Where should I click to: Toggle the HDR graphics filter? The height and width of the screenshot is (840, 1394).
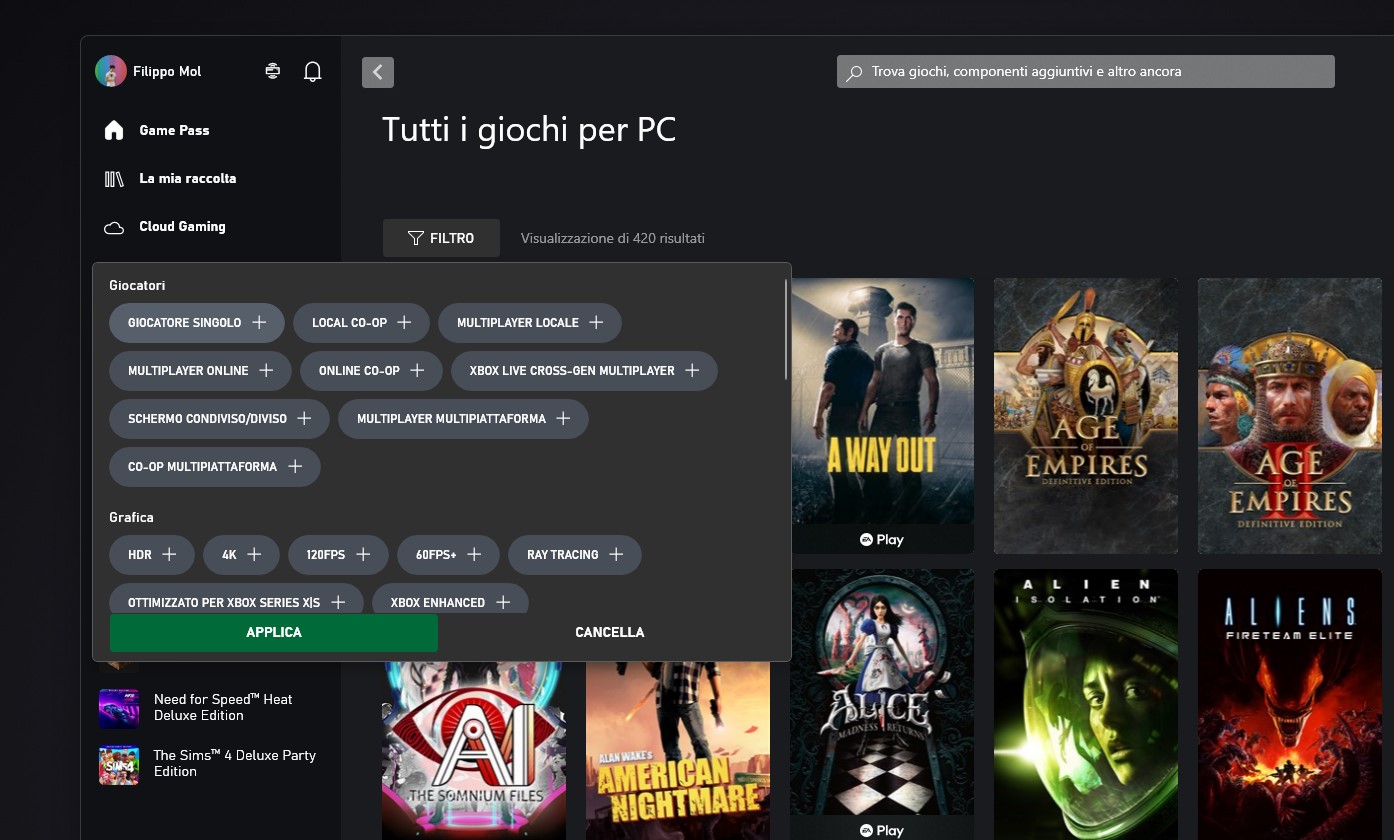pos(152,555)
